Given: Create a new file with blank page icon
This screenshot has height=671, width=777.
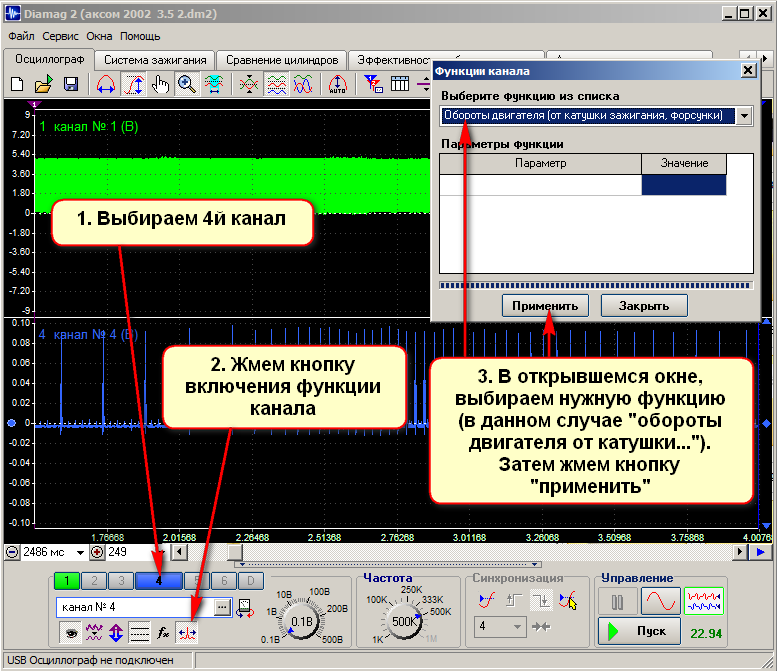Looking at the screenshot, I should [17, 84].
